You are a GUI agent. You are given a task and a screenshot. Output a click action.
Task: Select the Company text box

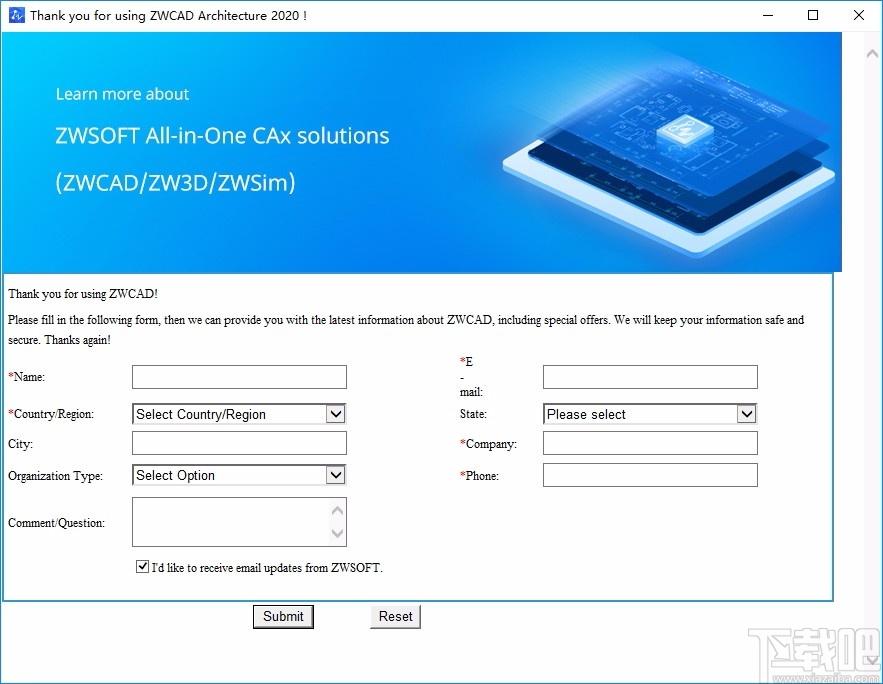click(650, 443)
